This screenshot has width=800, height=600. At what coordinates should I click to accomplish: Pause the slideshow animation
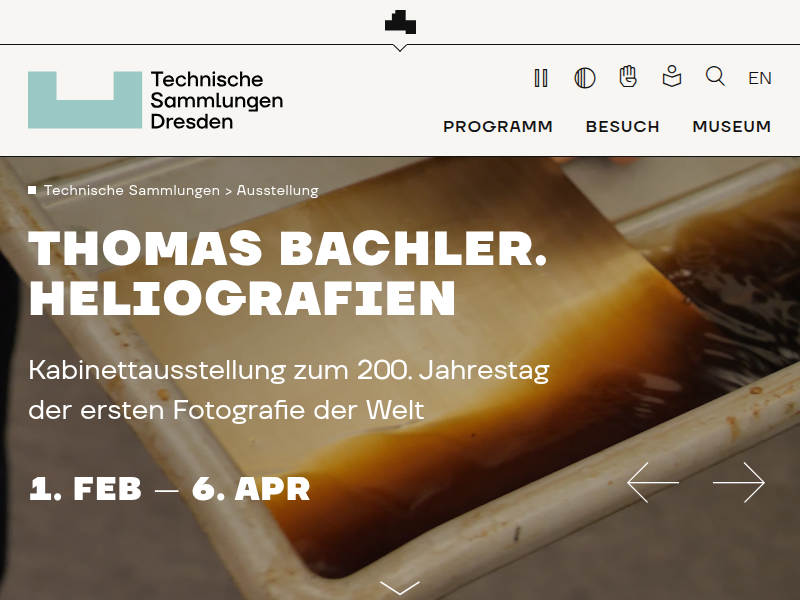pos(541,78)
